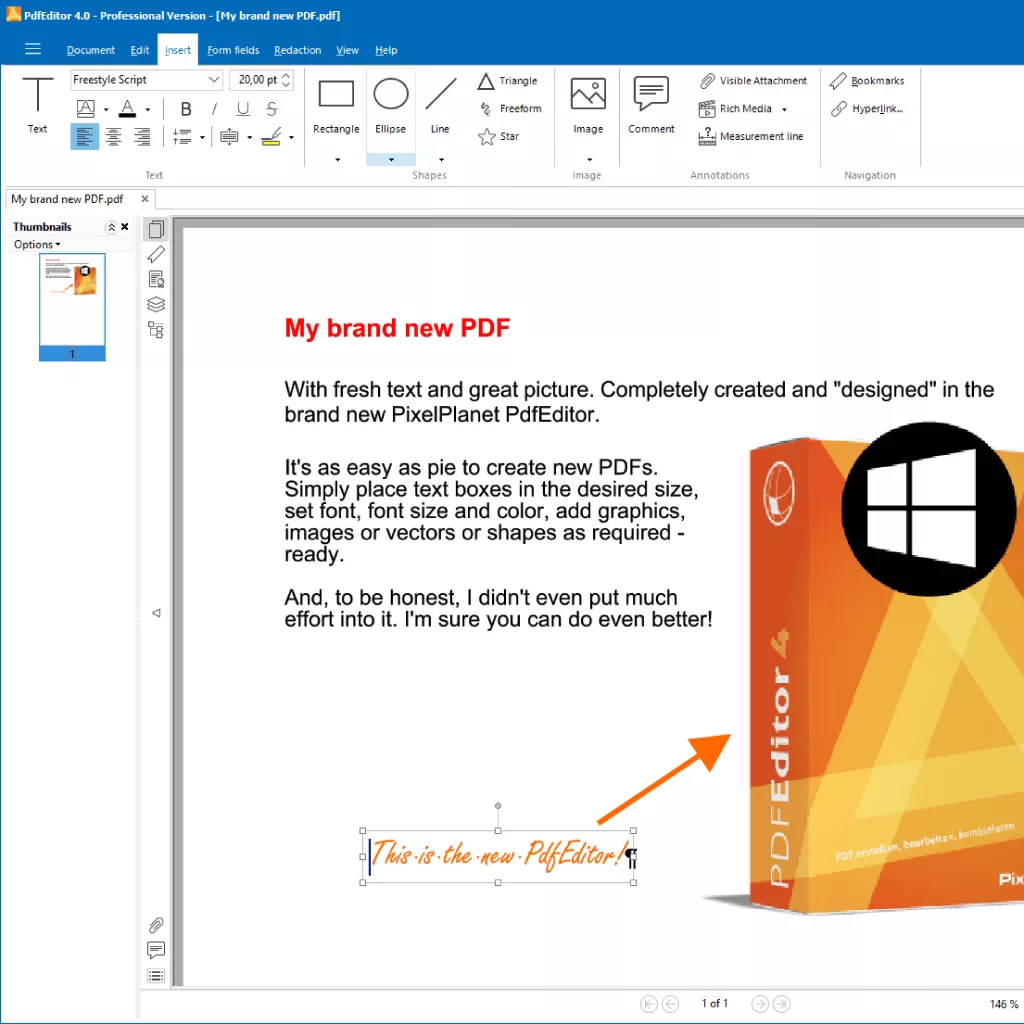Toggle Italic formatting
This screenshot has width=1024, height=1024.
click(214, 108)
